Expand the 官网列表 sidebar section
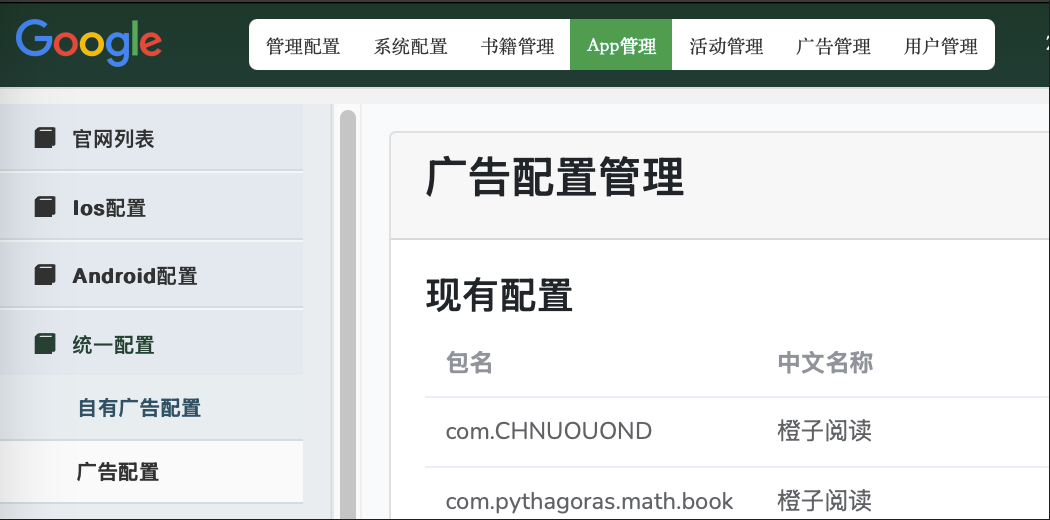 click(x=114, y=138)
